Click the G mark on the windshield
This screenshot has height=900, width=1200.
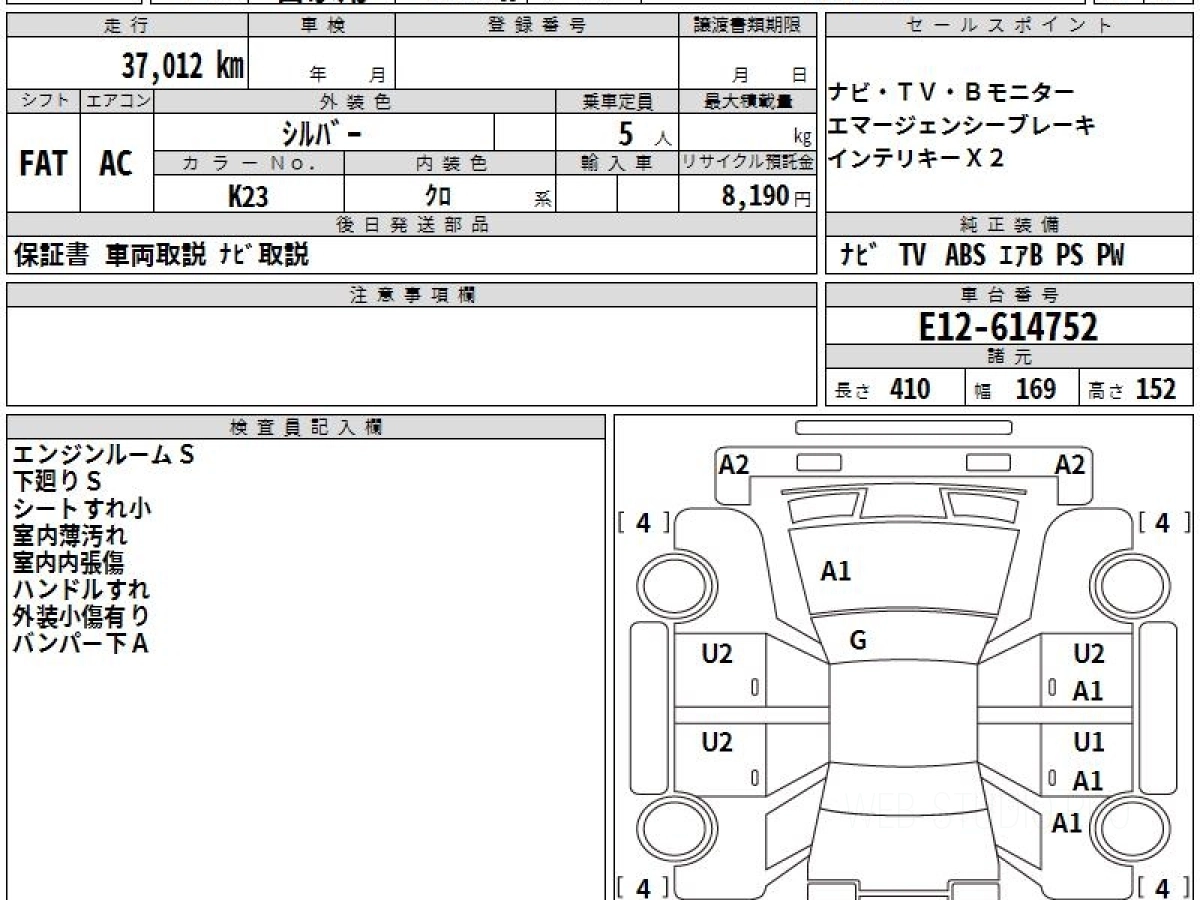click(x=857, y=641)
